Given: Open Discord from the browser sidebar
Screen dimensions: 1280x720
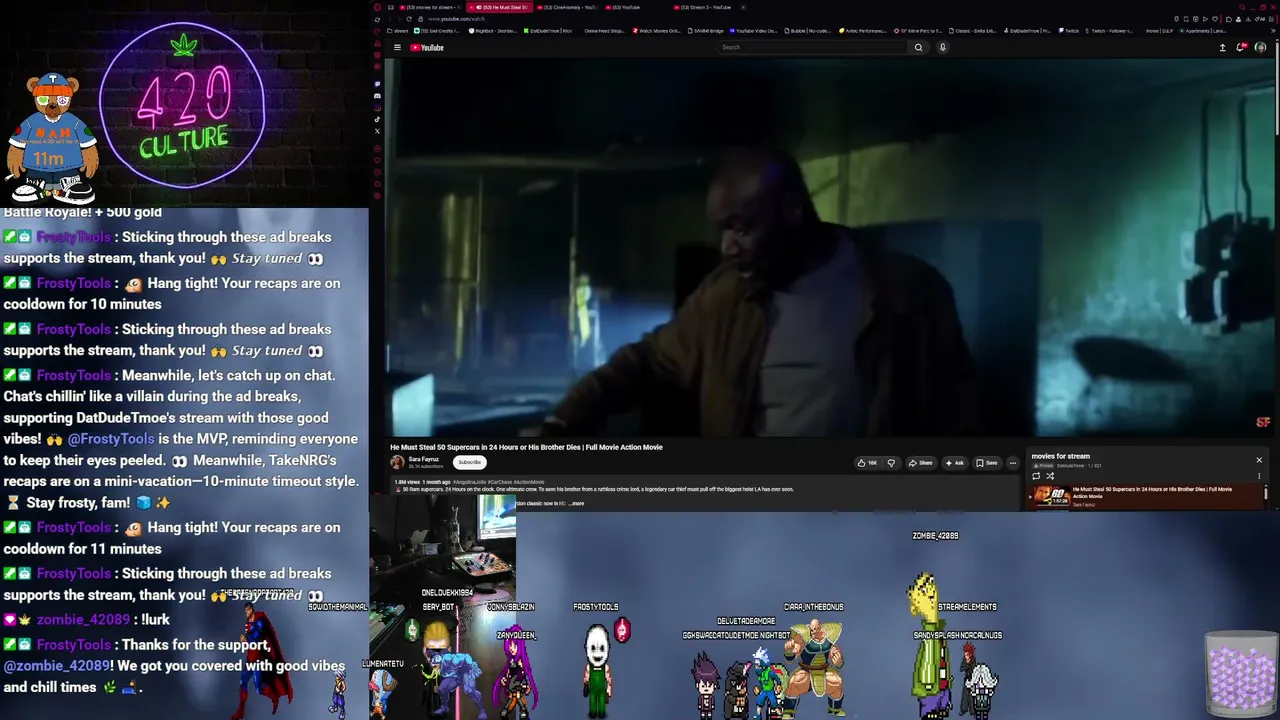Looking at the screenshot, I should point(377,96).
